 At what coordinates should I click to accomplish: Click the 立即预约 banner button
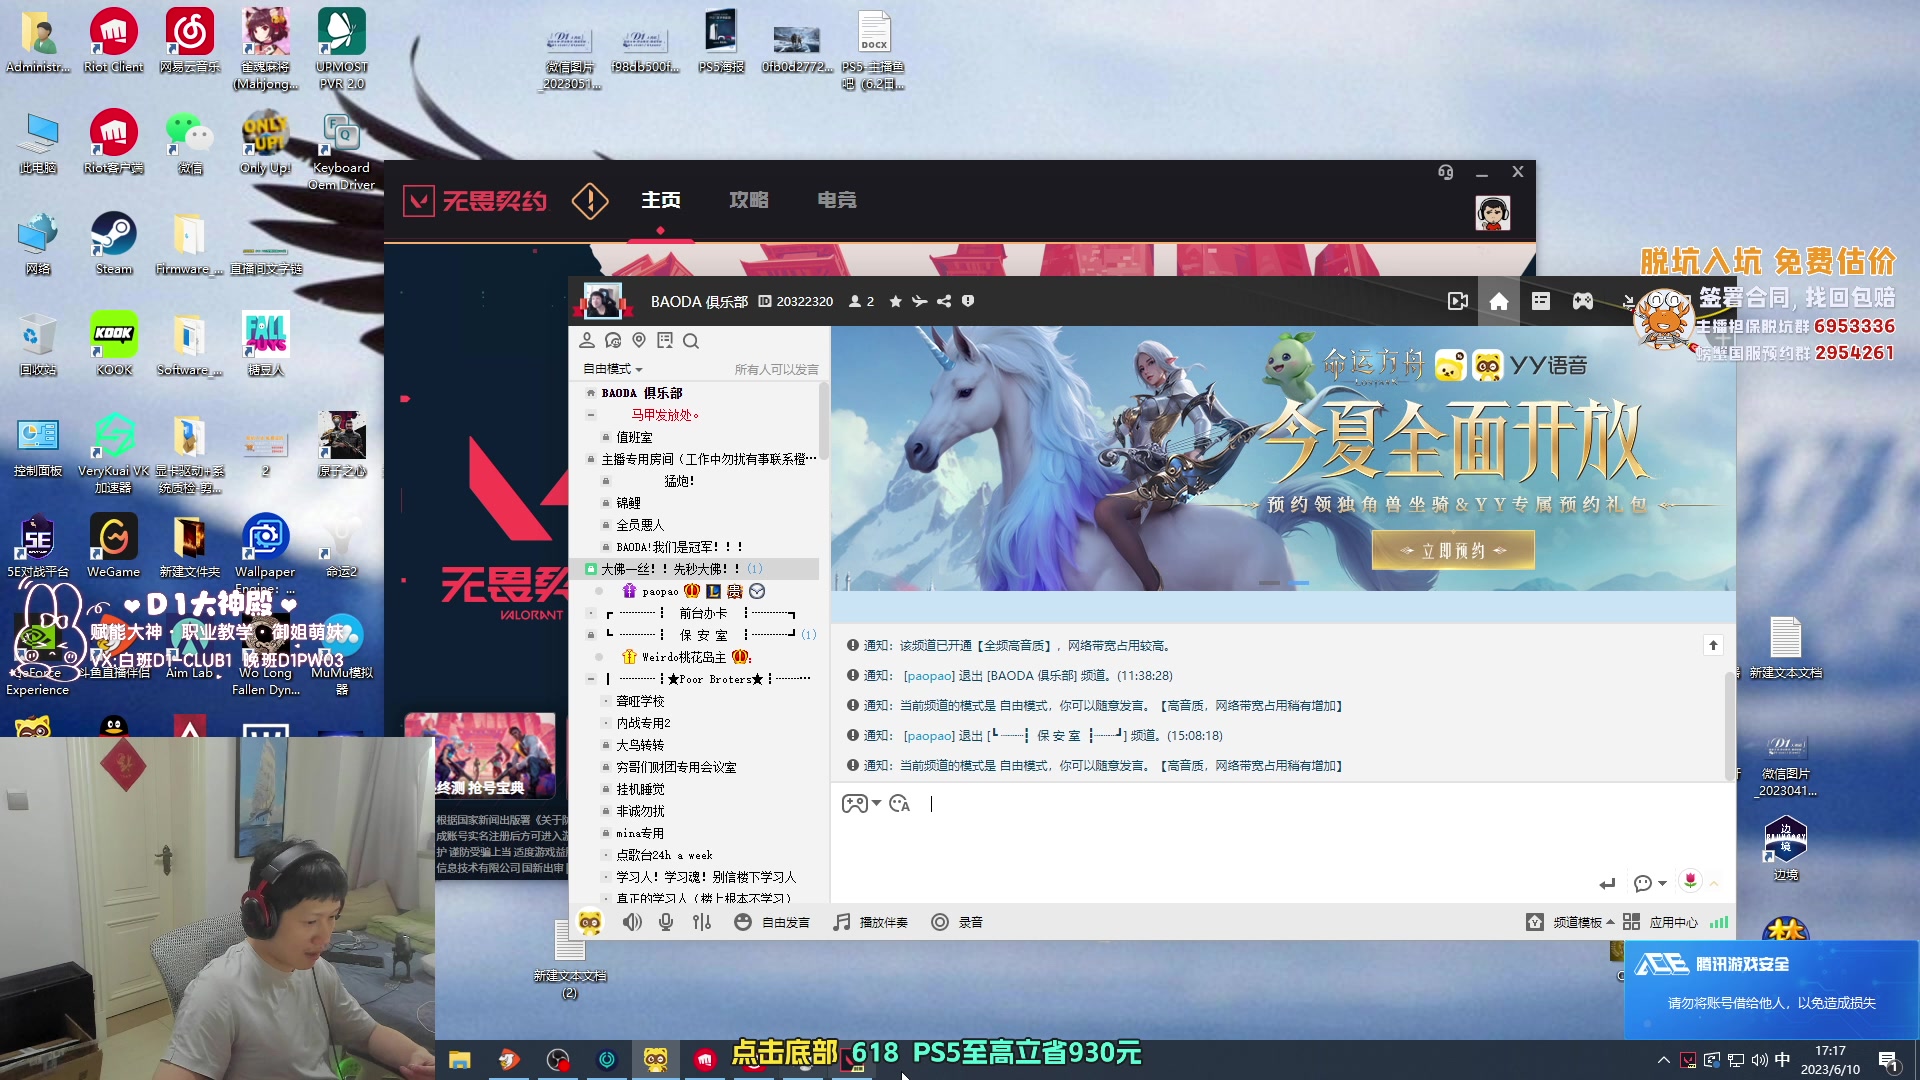pyautogui.click(x=1453, y=551)
